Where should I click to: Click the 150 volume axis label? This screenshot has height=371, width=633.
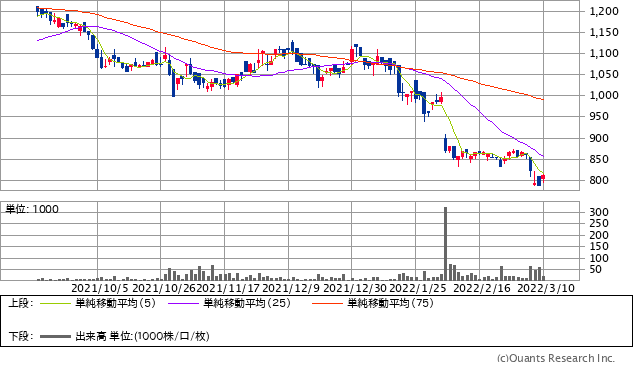599,246
